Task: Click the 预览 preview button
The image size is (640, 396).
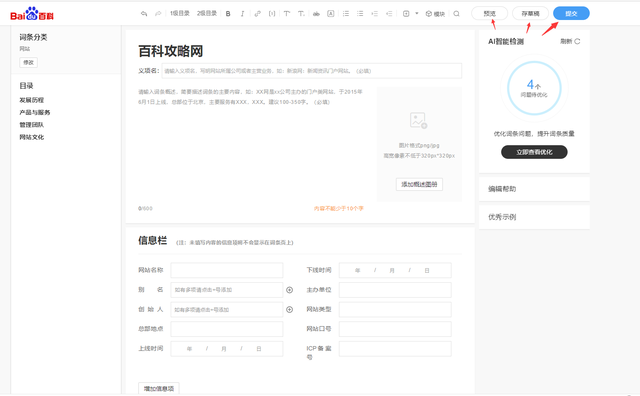Action: point(489,13)
